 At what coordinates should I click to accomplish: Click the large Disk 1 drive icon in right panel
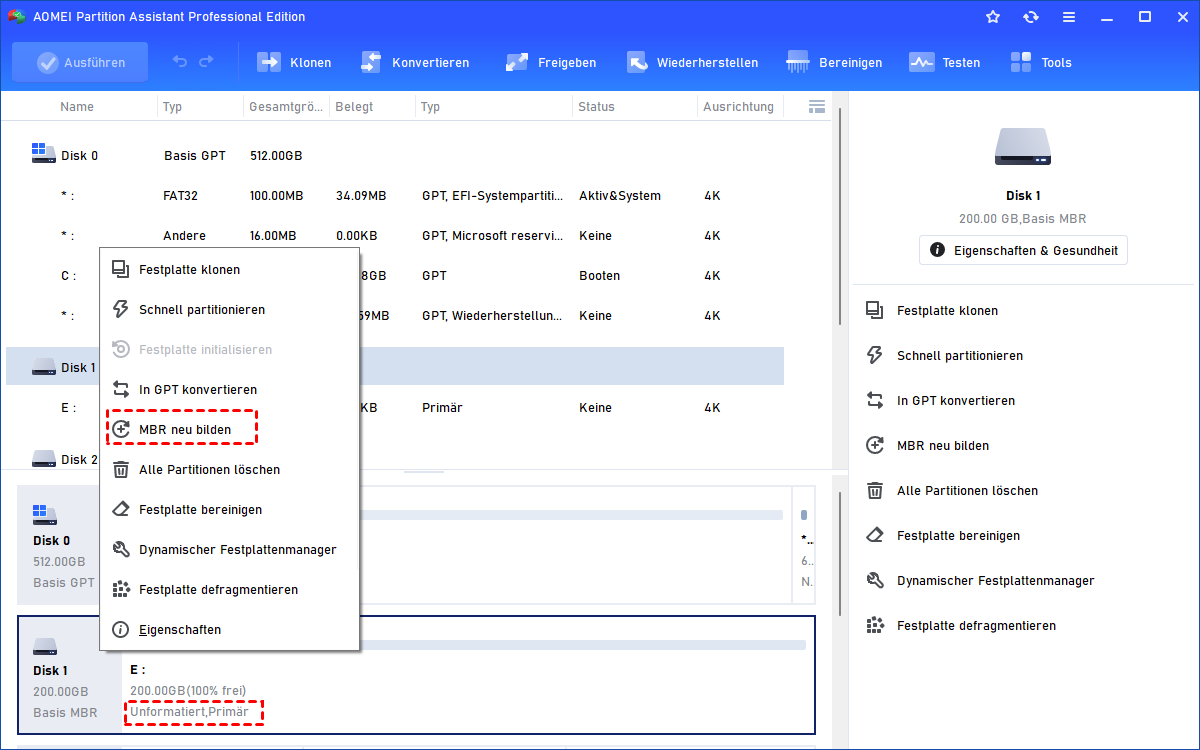tap(1023, 147)
